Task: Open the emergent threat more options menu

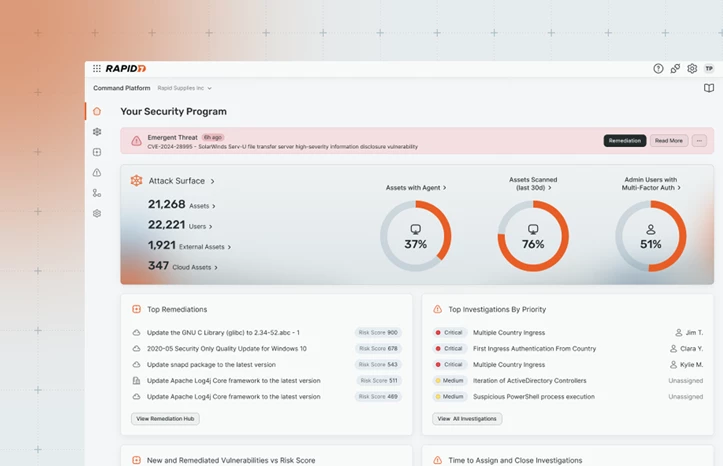Action: click(x=699, y=141)
